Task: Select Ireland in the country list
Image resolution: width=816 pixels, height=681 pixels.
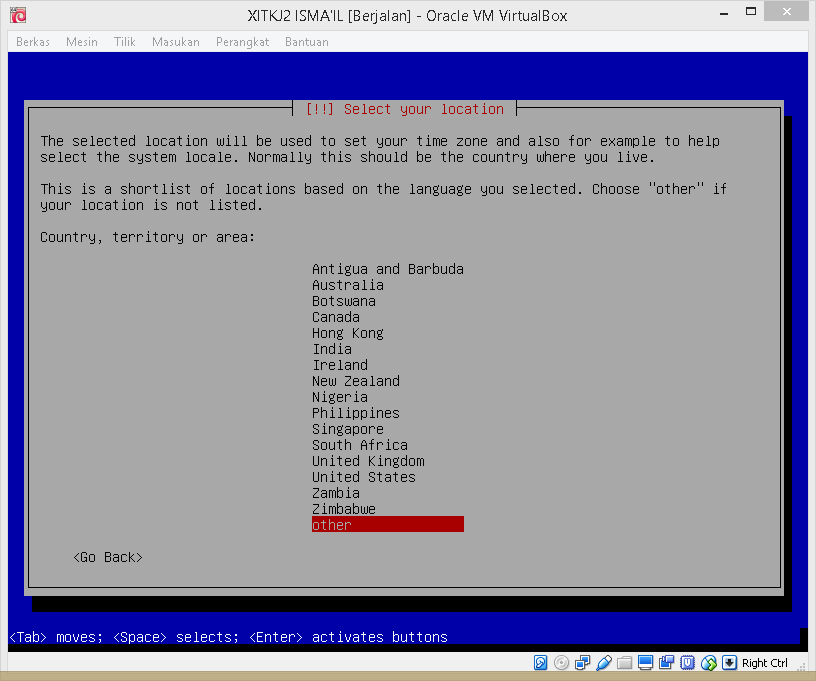Action: [388, 365]
